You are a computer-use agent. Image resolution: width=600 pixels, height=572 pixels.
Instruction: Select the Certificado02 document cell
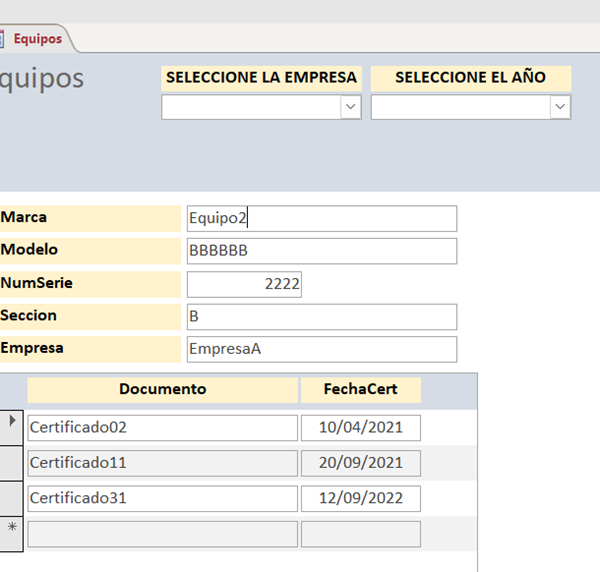162,428
